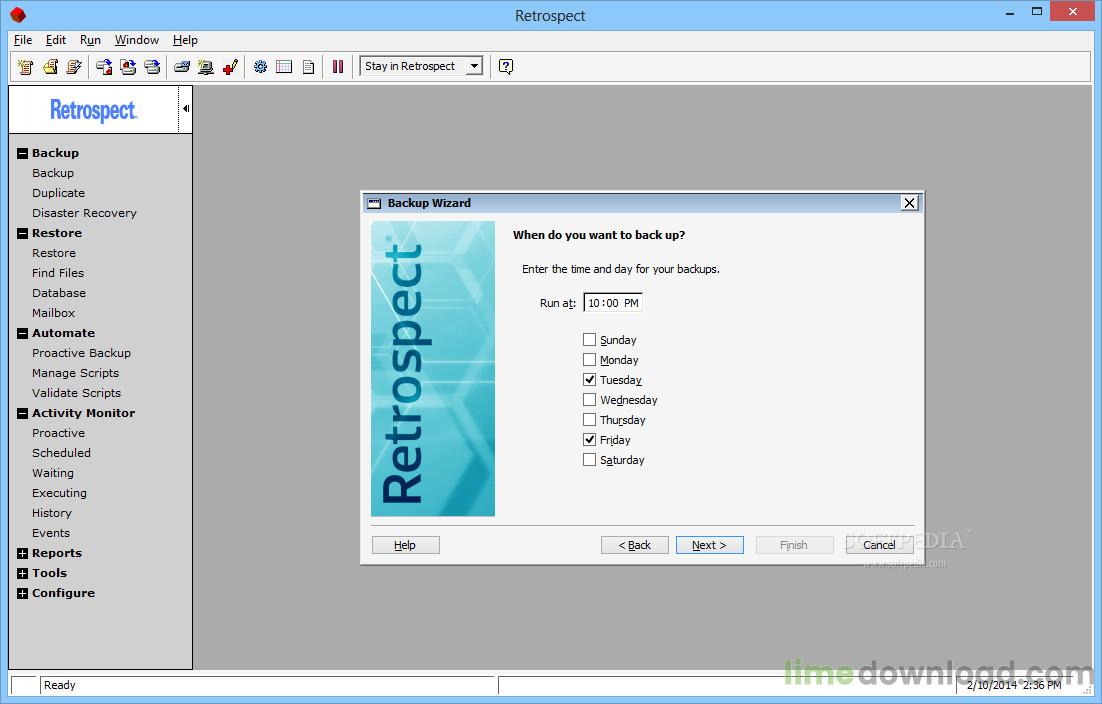The width and height of the screenshot is (1102, 704).
Task: Click the Help button in Backup Wizard
Action: point(406,545)
